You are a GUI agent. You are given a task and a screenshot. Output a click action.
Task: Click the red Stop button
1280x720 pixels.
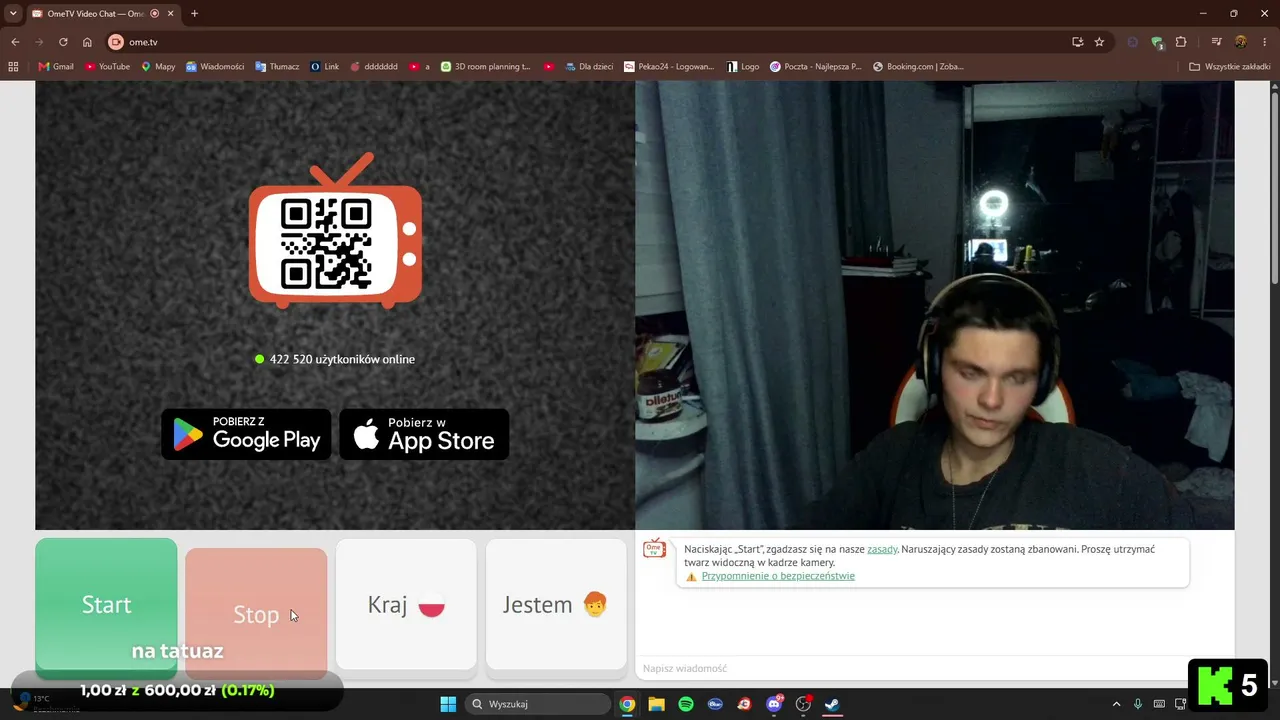coord(256,613)
